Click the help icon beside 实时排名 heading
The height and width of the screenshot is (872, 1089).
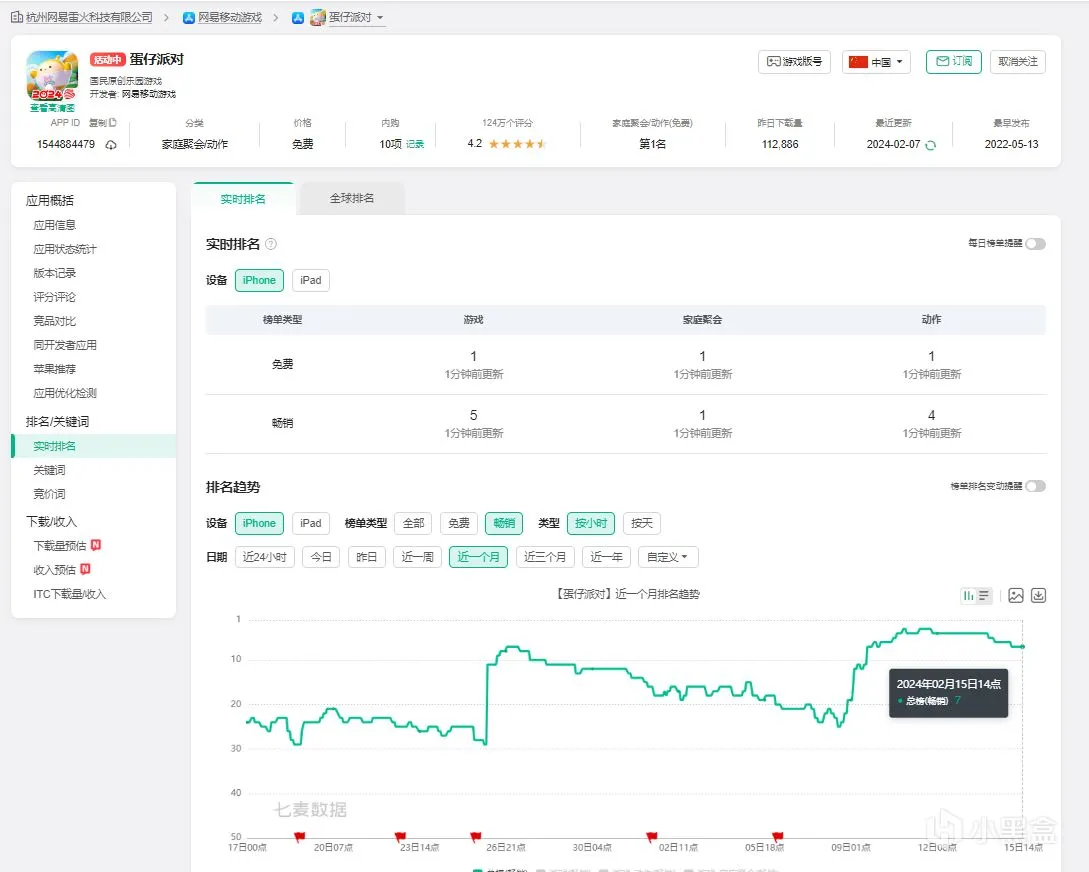pyautogui.click(x=271, y=244)
